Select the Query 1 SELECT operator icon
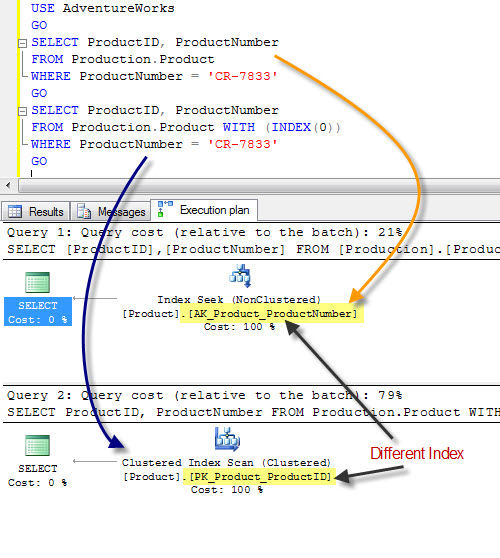Image resolution: width=500 pixels, height=558 pixels. (x=37, y=283)
